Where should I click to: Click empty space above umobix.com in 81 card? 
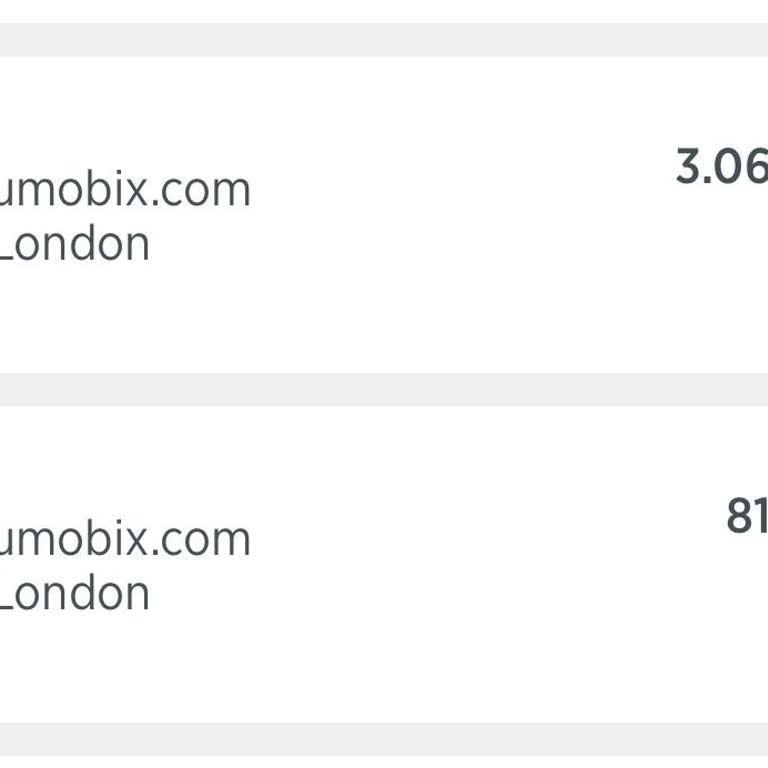[x=125, y=460]
